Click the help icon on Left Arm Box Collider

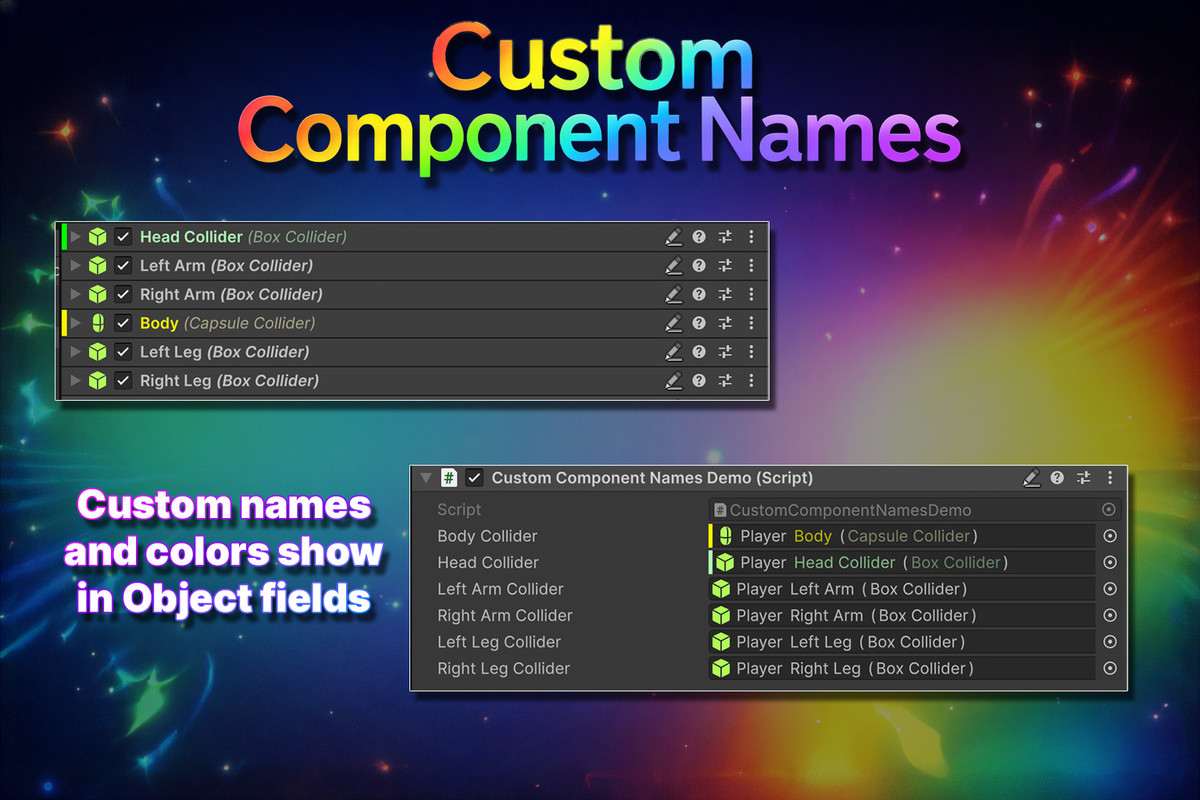coord(700,266)
